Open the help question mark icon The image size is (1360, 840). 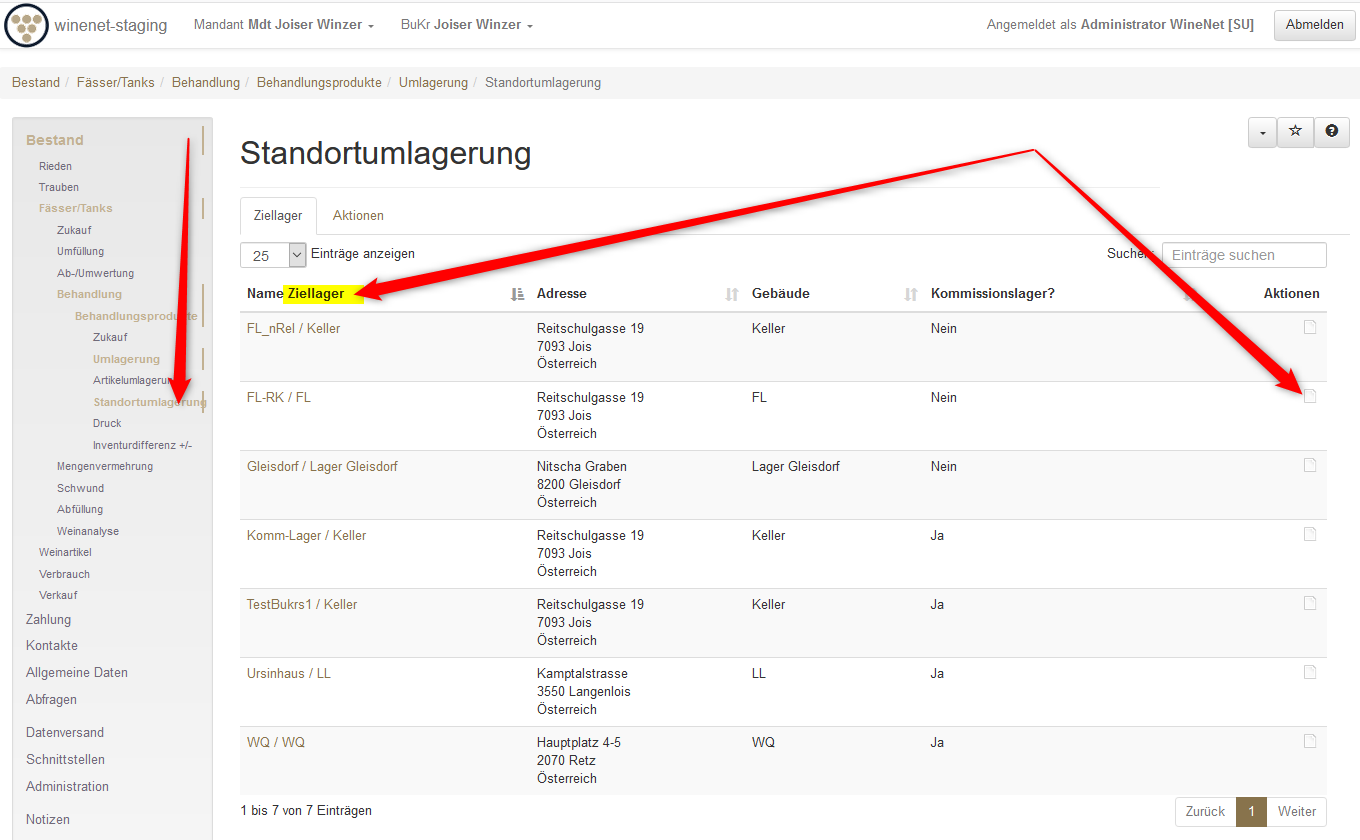tap(1331, 132)
